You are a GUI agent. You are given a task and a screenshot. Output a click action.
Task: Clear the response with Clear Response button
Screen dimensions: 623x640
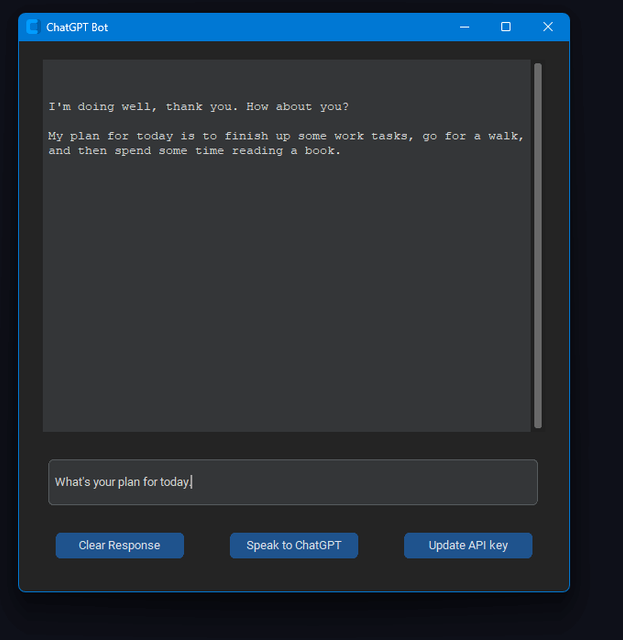(120, 545)
